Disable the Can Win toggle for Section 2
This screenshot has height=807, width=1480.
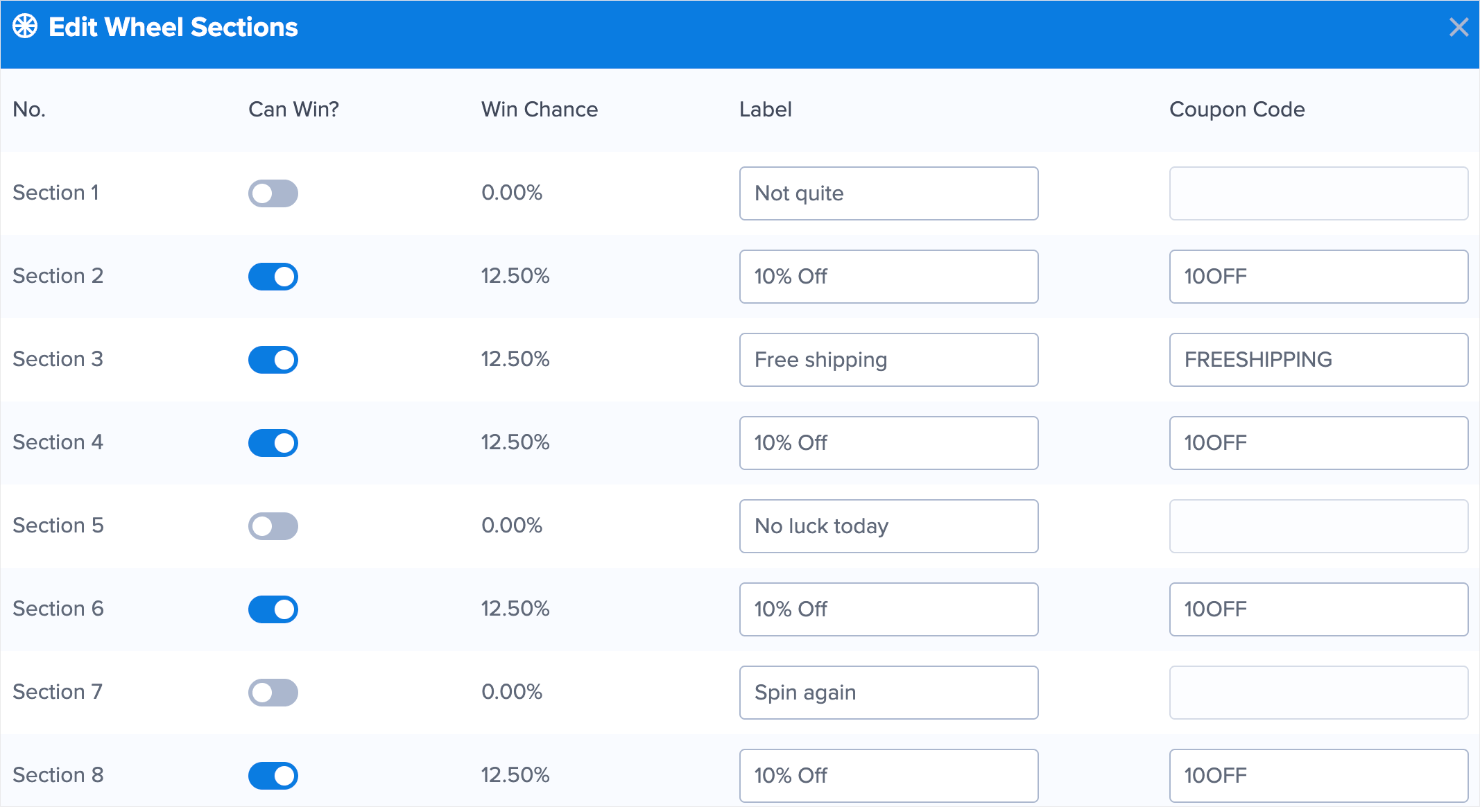273,277
